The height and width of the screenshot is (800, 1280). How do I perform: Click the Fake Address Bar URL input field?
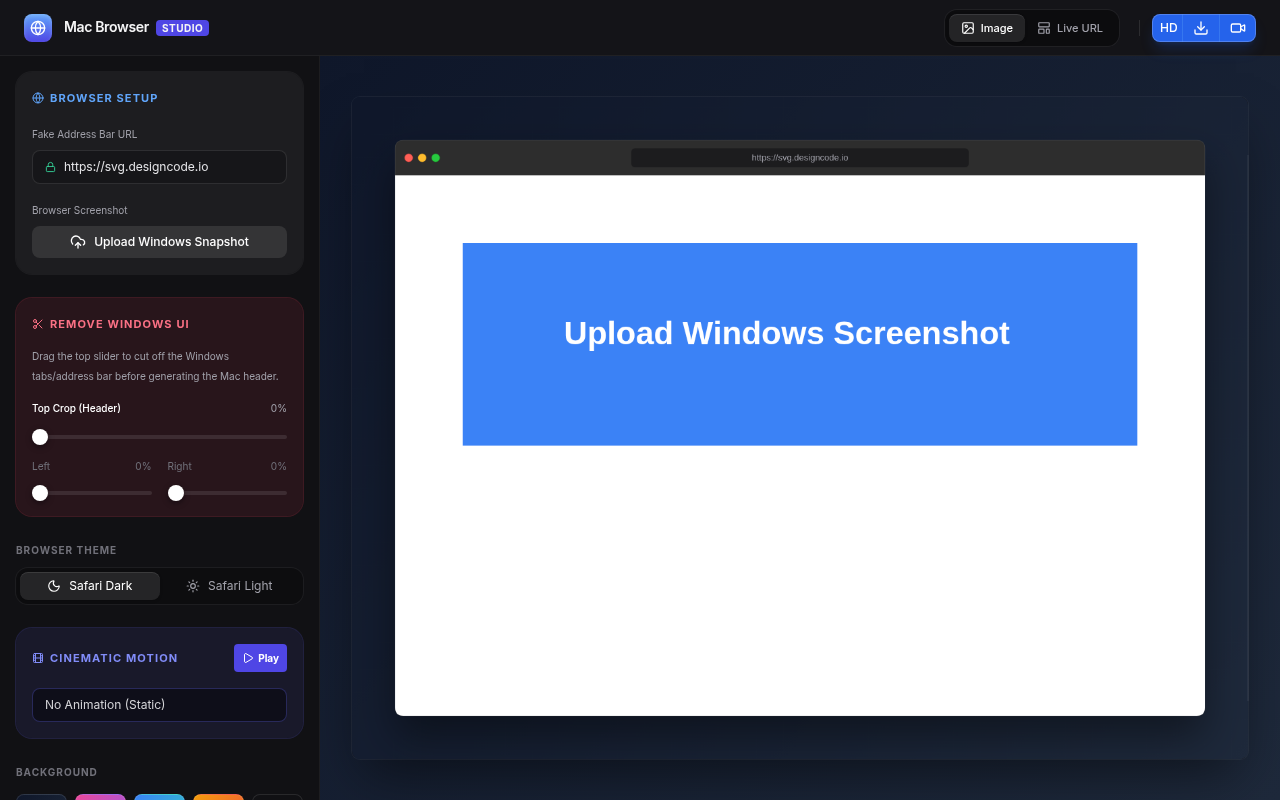point(159,167)
